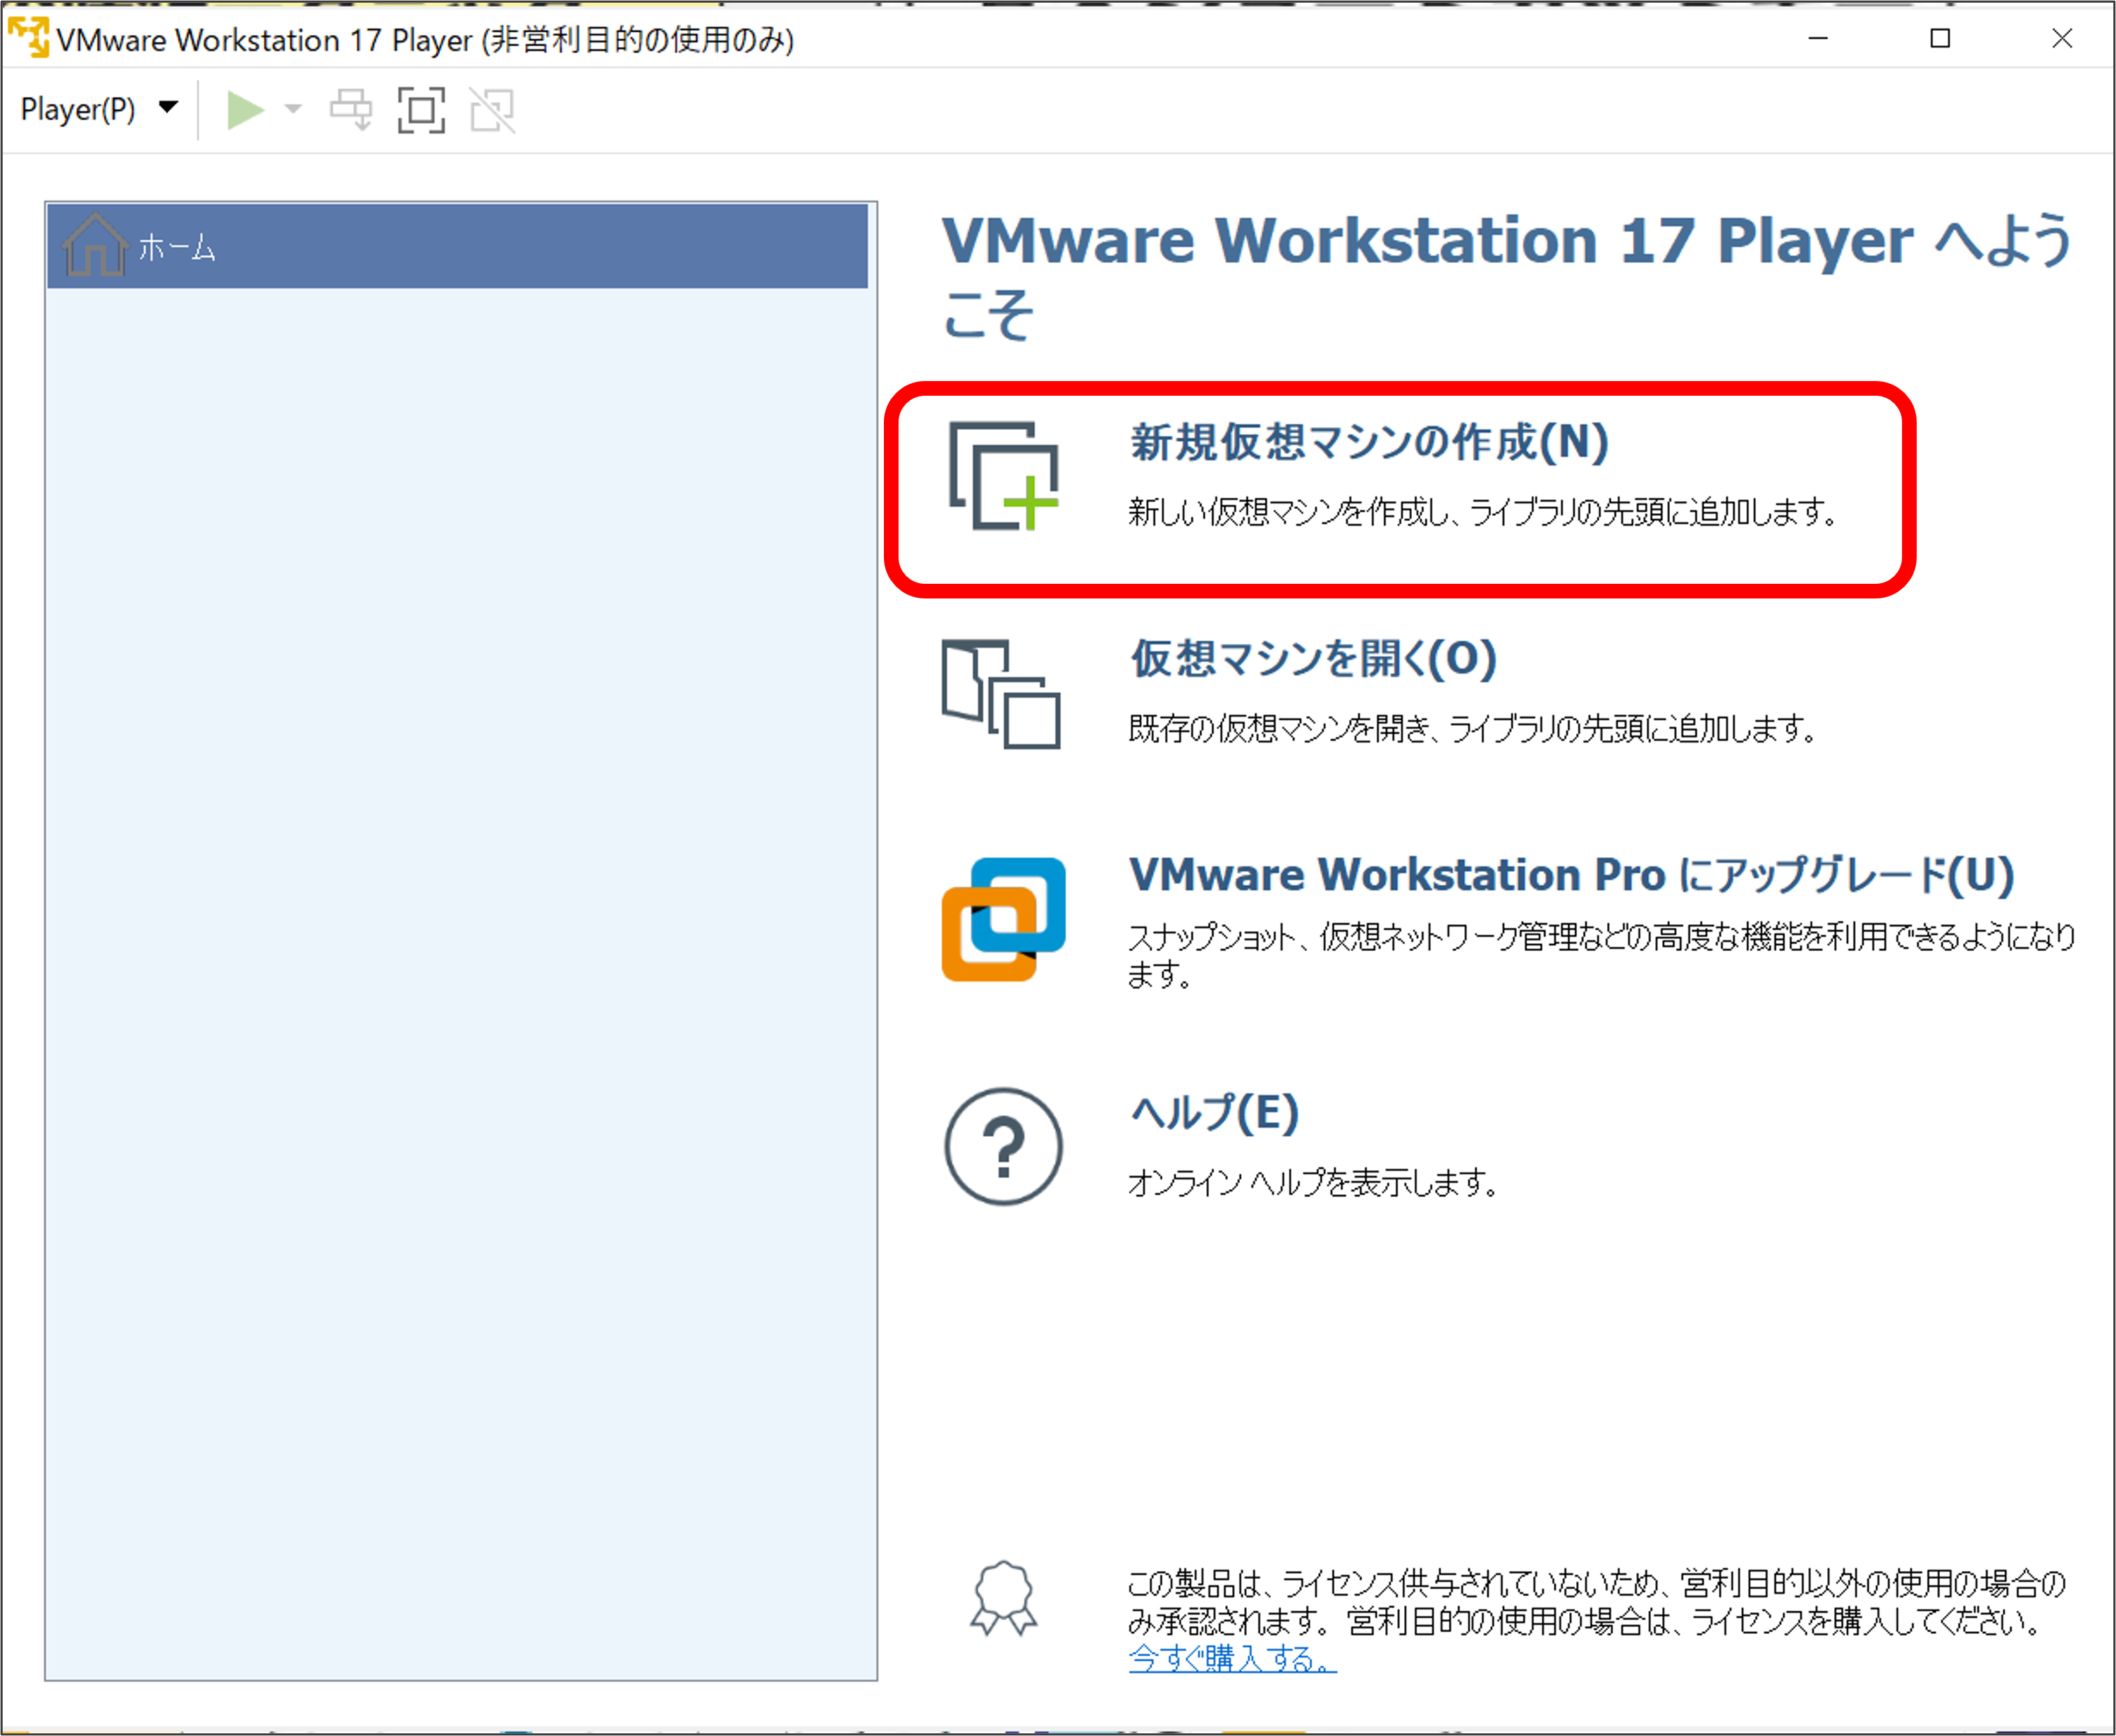Click the VMware icon in title bar

[28, 38]
